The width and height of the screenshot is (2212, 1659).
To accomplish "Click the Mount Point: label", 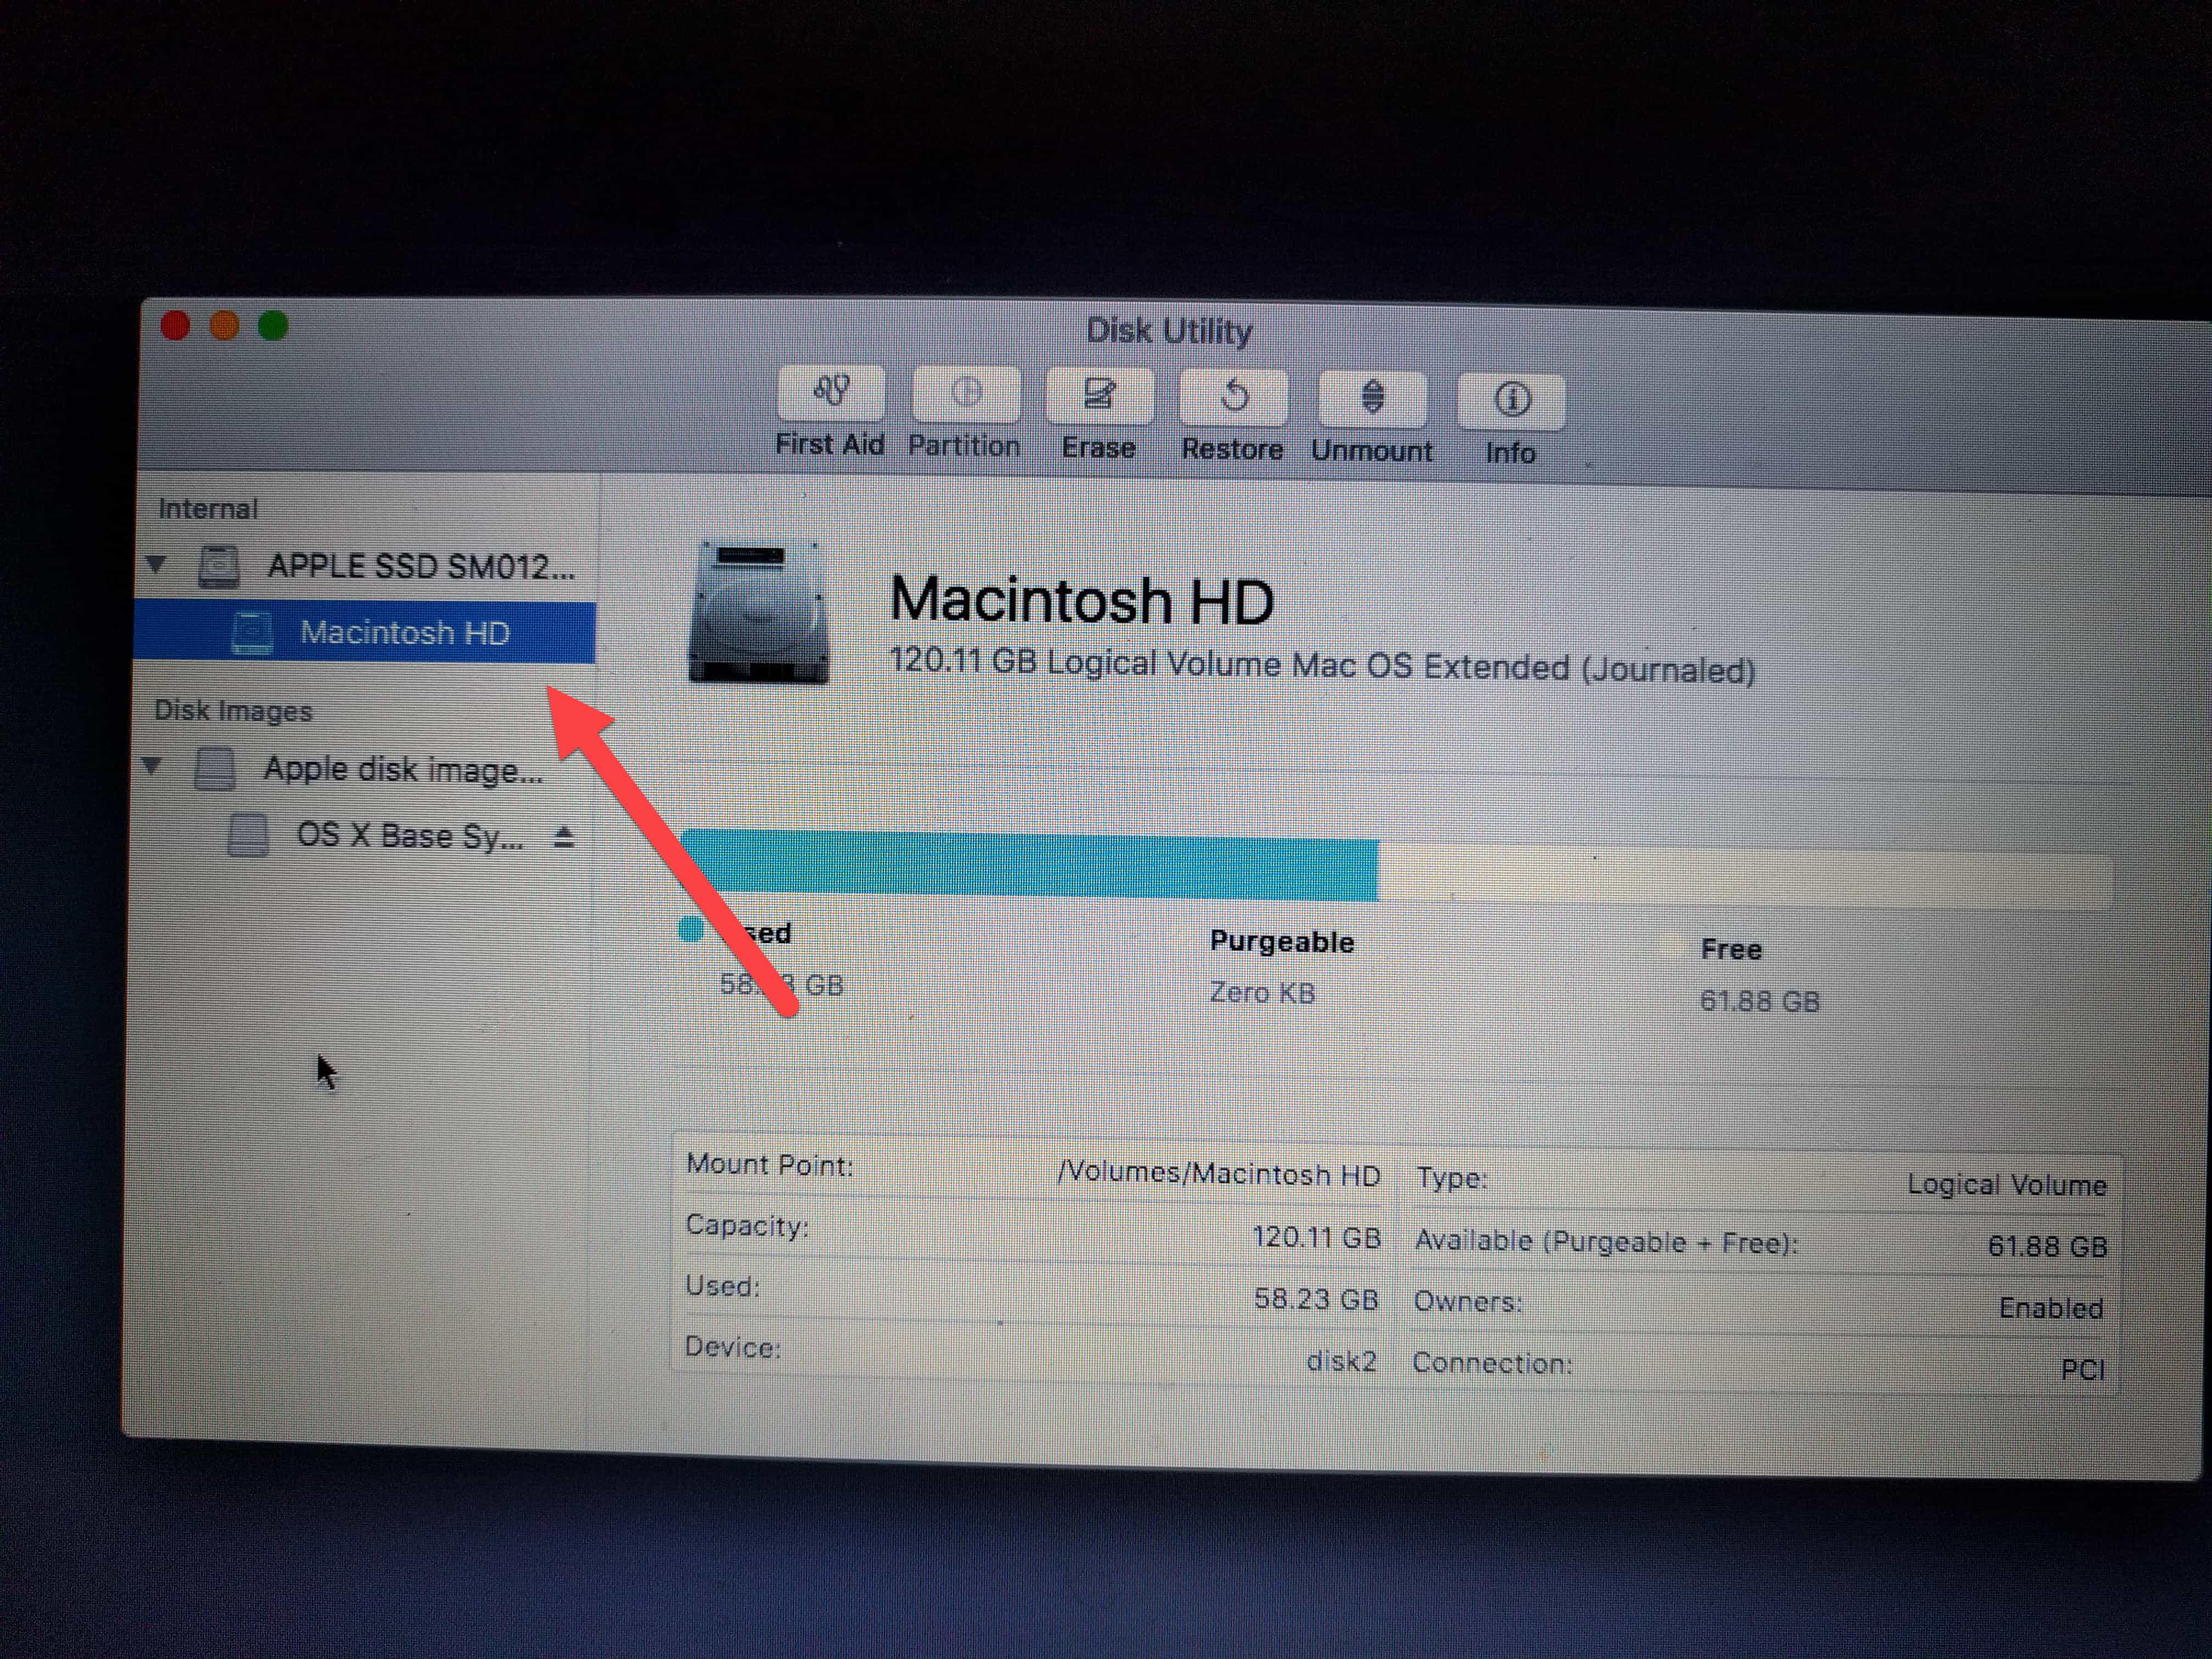I will click(769, 1165).
